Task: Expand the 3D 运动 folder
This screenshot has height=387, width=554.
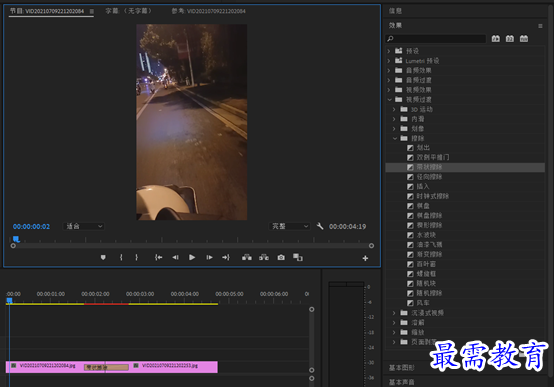Action: 394,109
